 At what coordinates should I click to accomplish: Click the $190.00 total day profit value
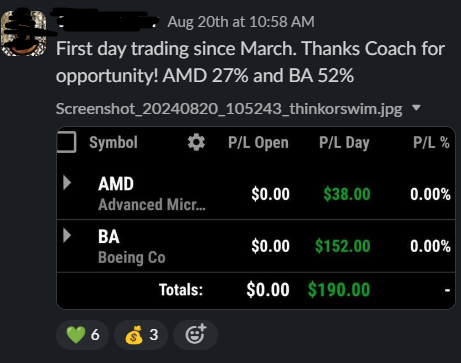(339, 290)
